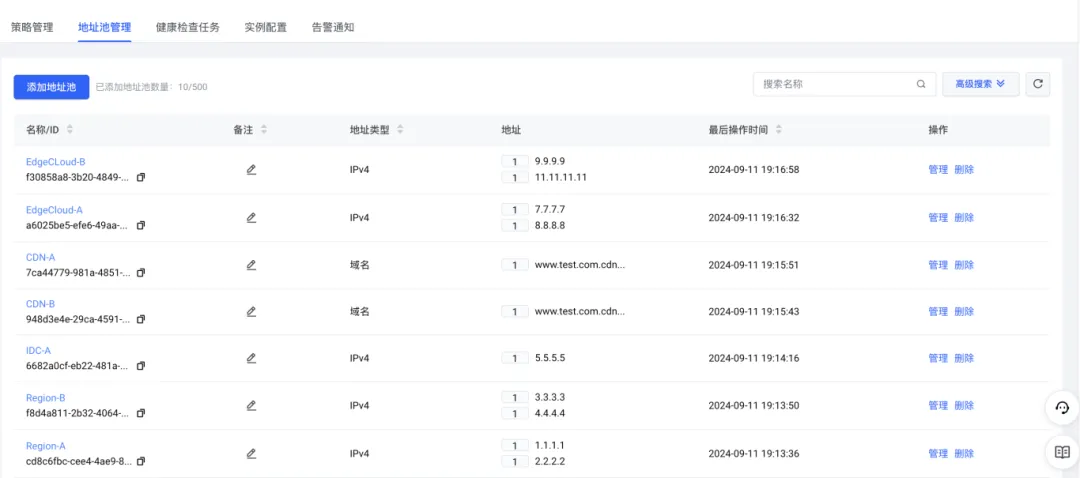Copy the Region-A pool ID
The image size is (1080, 478).
pyautogui.click(x=141, y=461)
